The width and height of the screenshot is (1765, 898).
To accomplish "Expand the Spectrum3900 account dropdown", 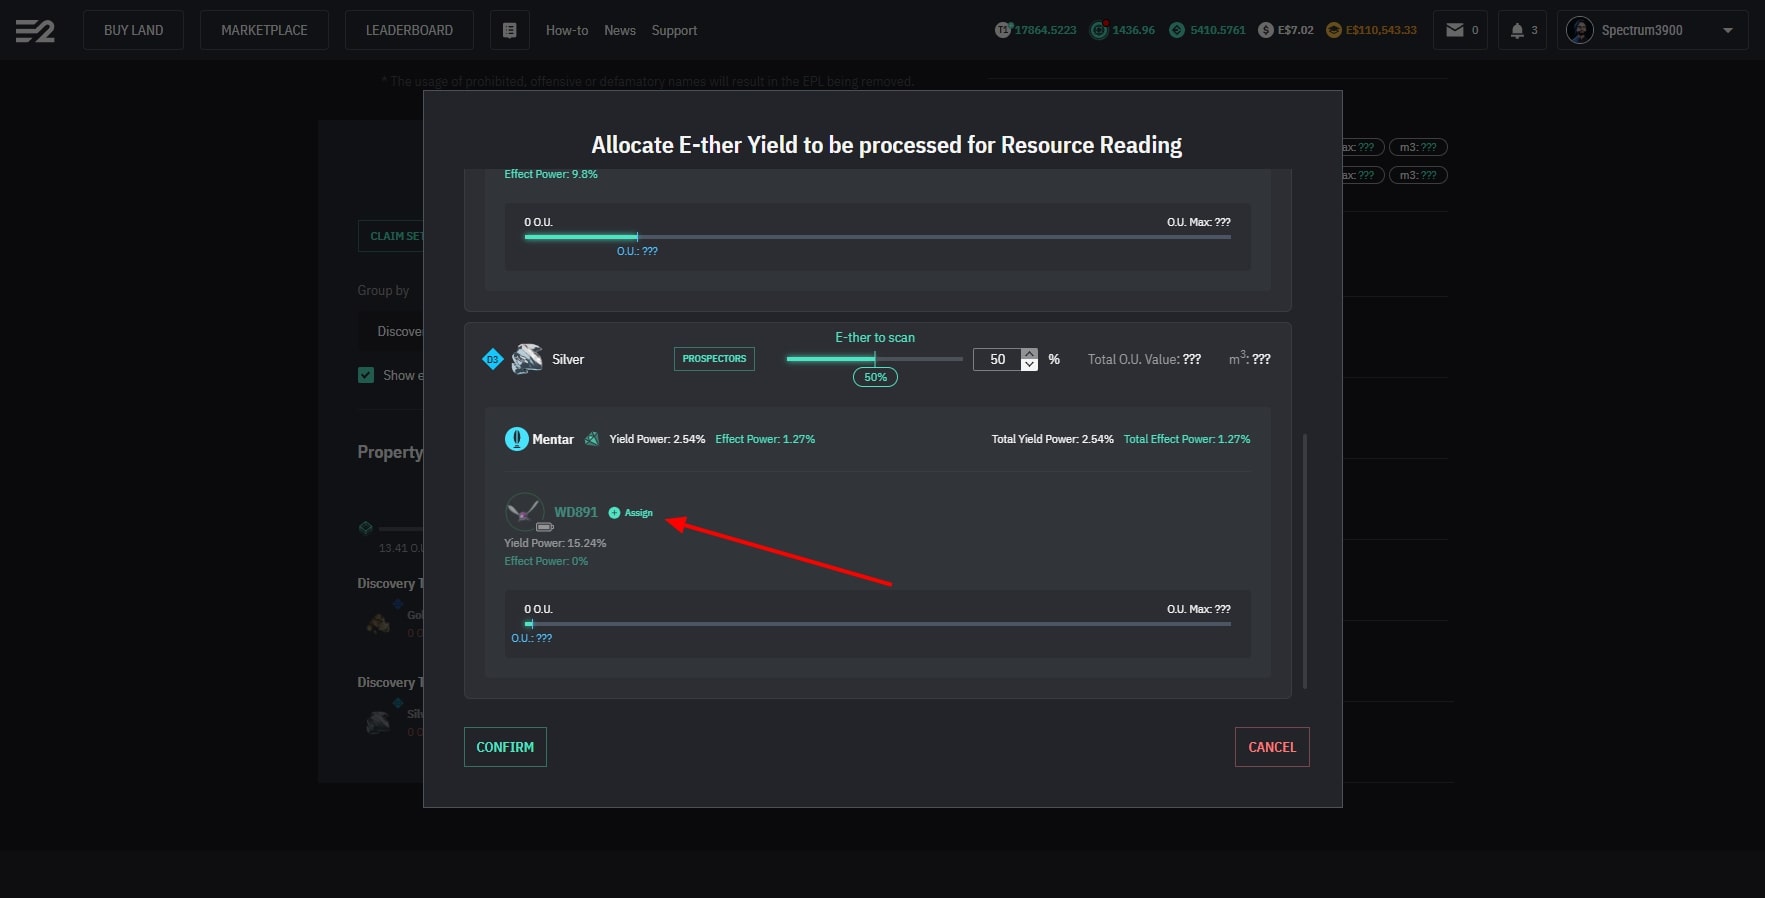I will pos(1727,30).
